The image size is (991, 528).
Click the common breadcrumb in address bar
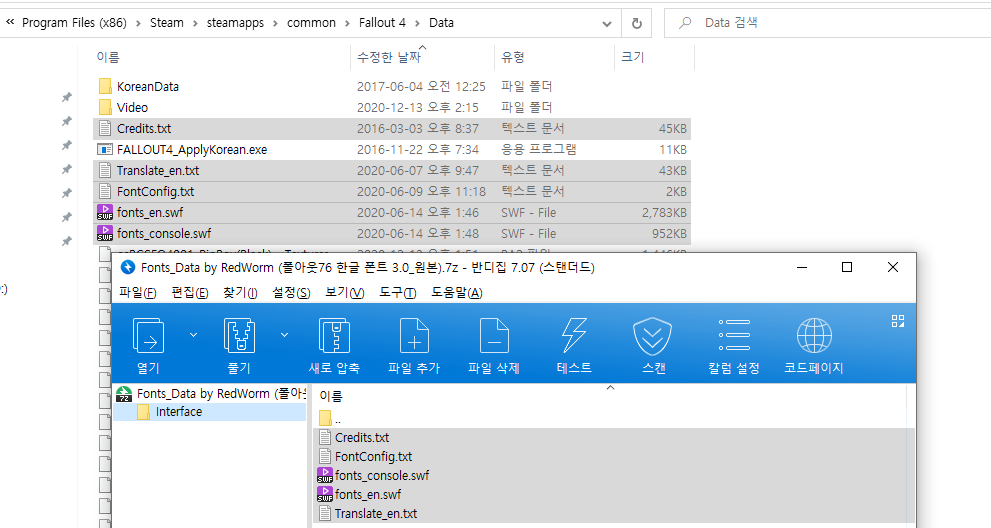tap(312, 23)
